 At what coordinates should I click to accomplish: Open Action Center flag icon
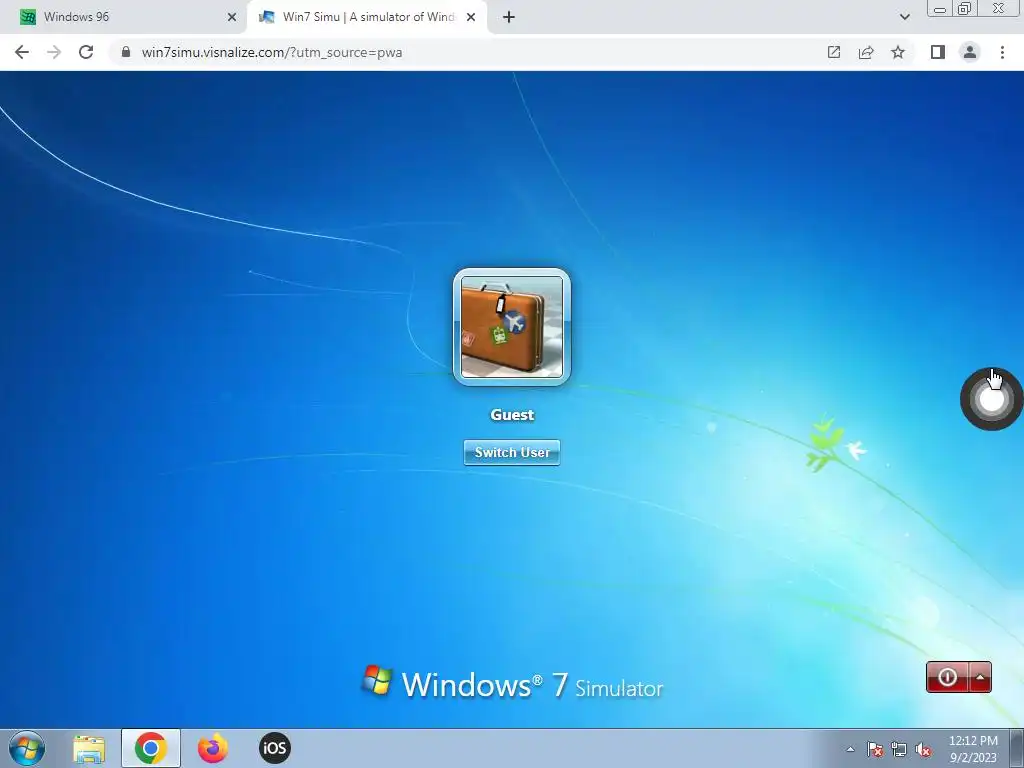pyautogui.click(x=875, y=750)
